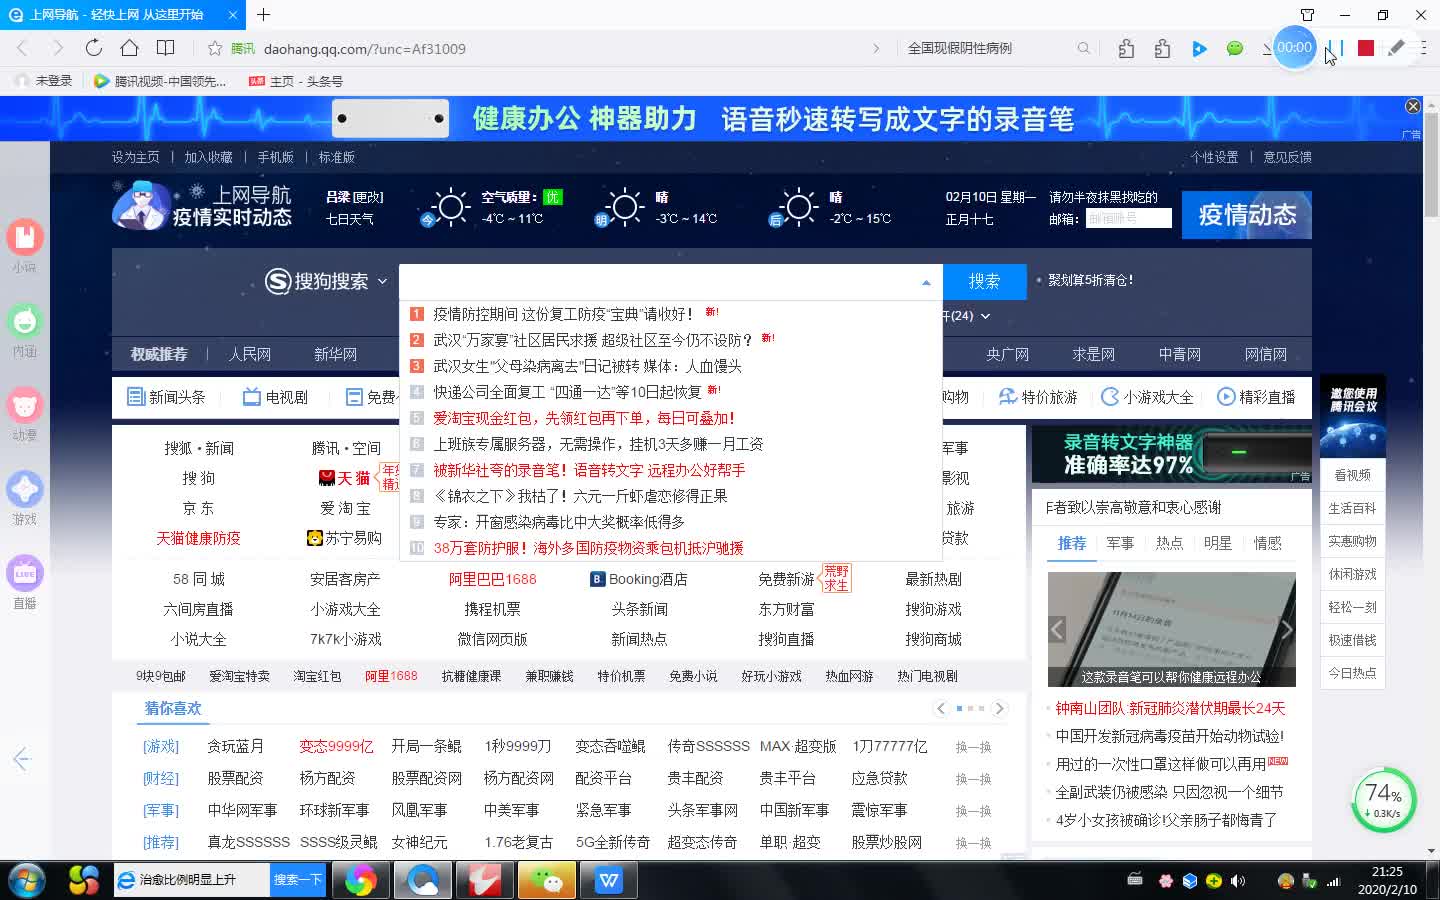The height and width of the screenshot is (900, 1440).
Task: Select suggestion 快递公司全面复工
Action: click(x=567, y=392)
